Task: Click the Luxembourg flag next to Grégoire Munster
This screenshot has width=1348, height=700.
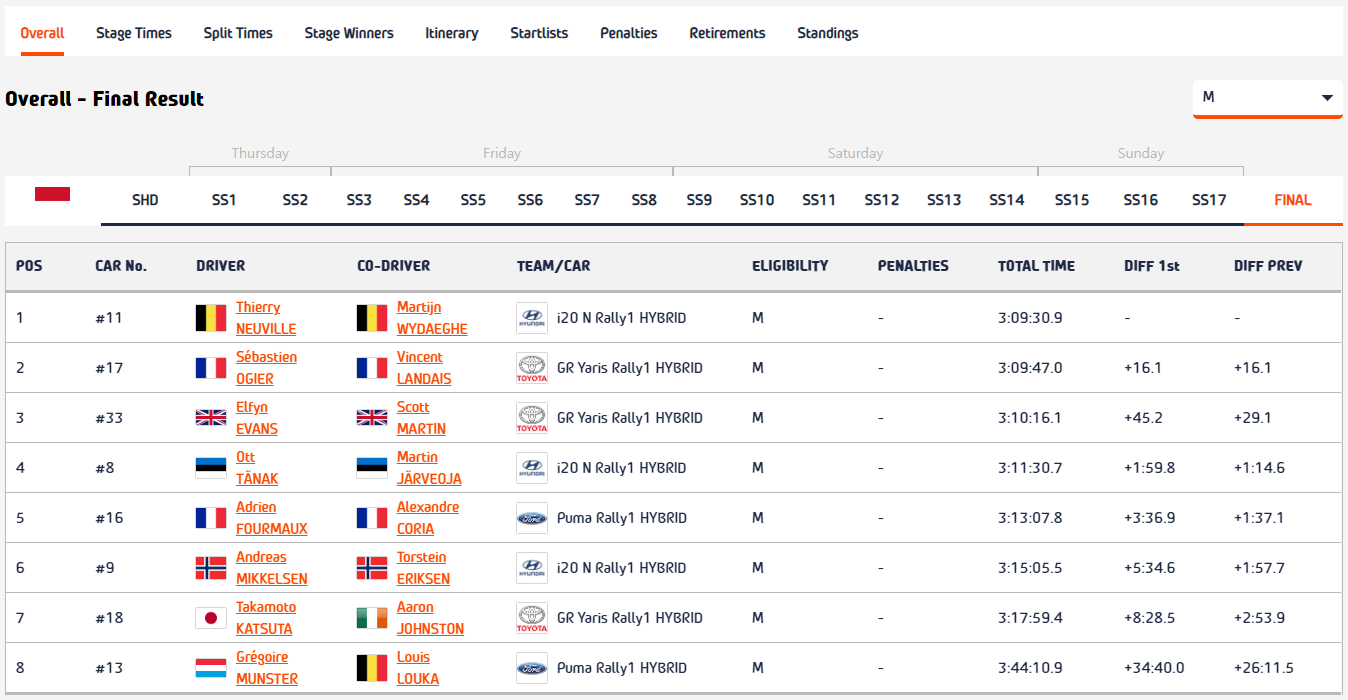Action: [211, 668]
